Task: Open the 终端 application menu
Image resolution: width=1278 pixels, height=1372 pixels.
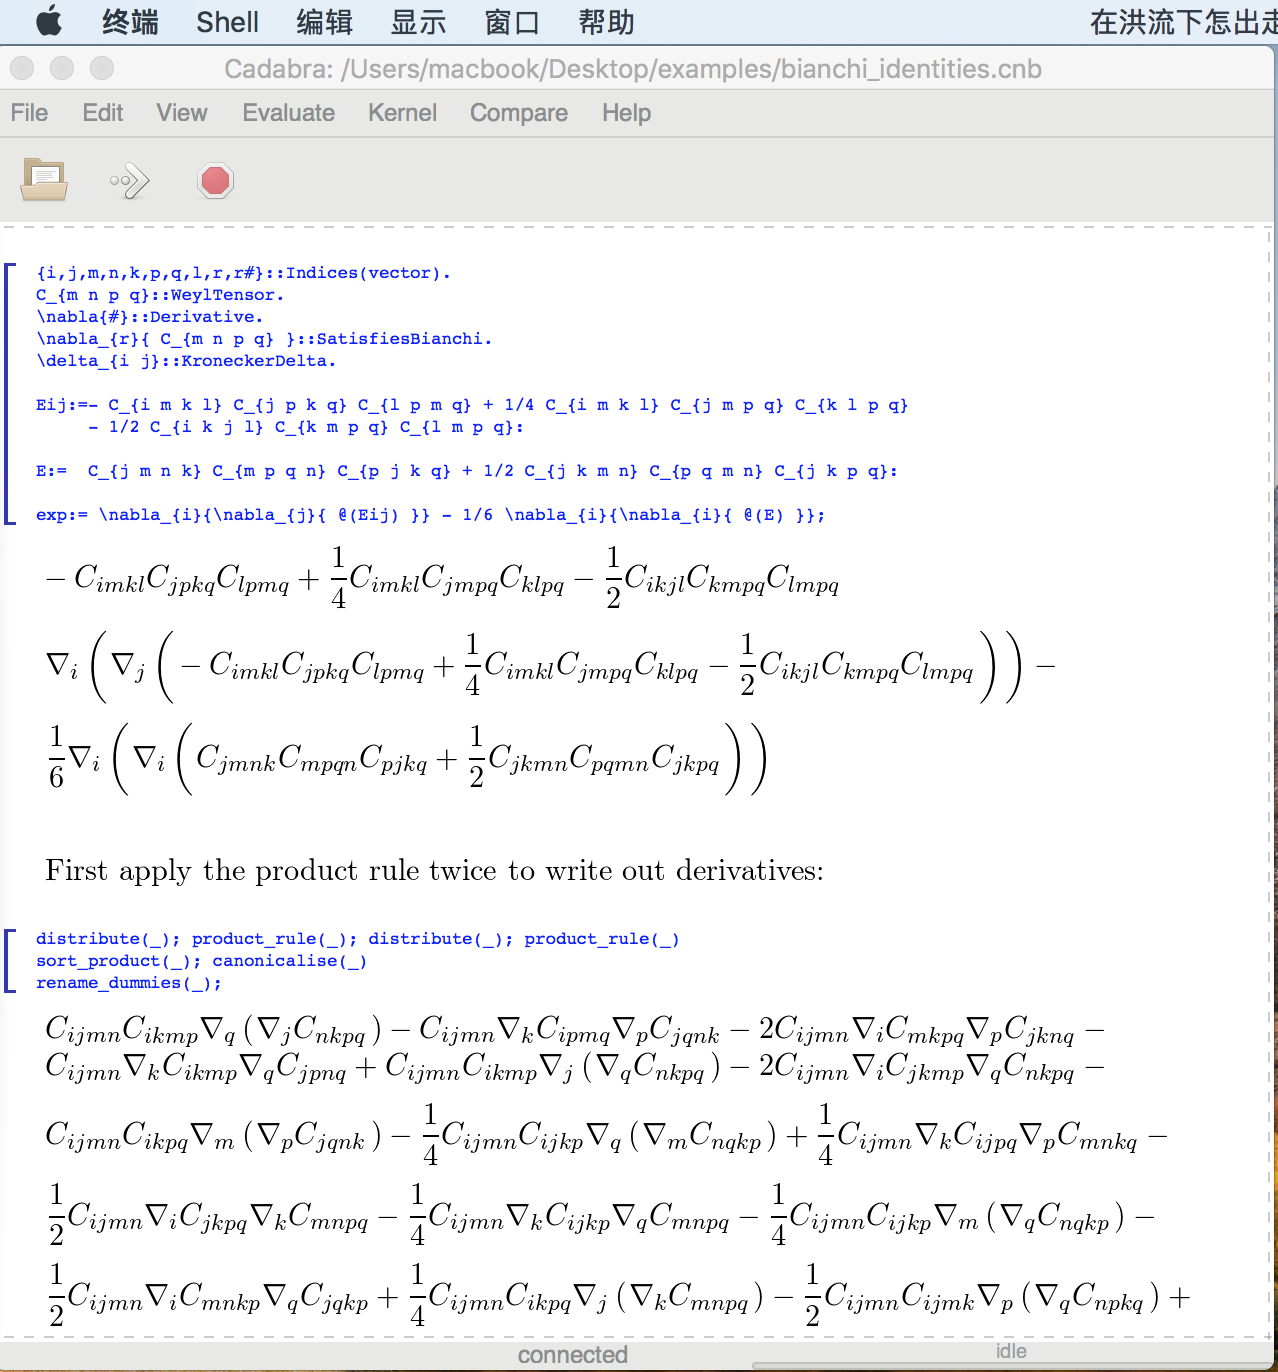Action: click(x=130, y=22)
